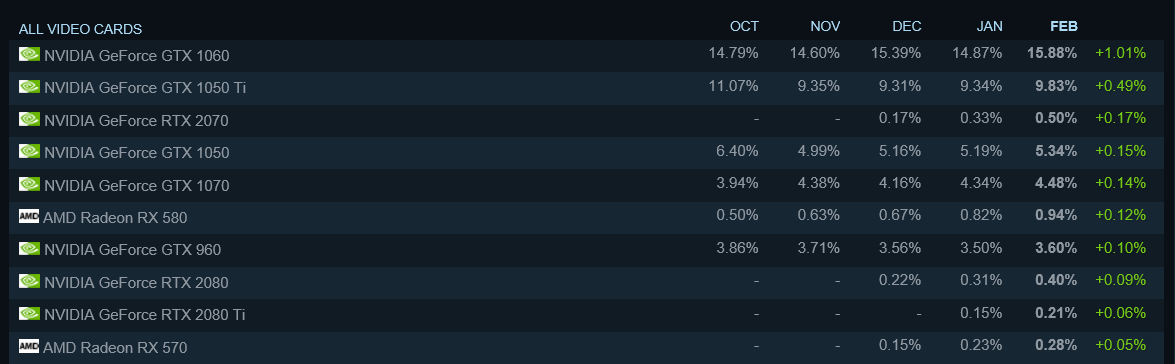Click the +1.01% change value for GTX 1060
This screenshot has height=364, width=1175.
(1120, 53)
